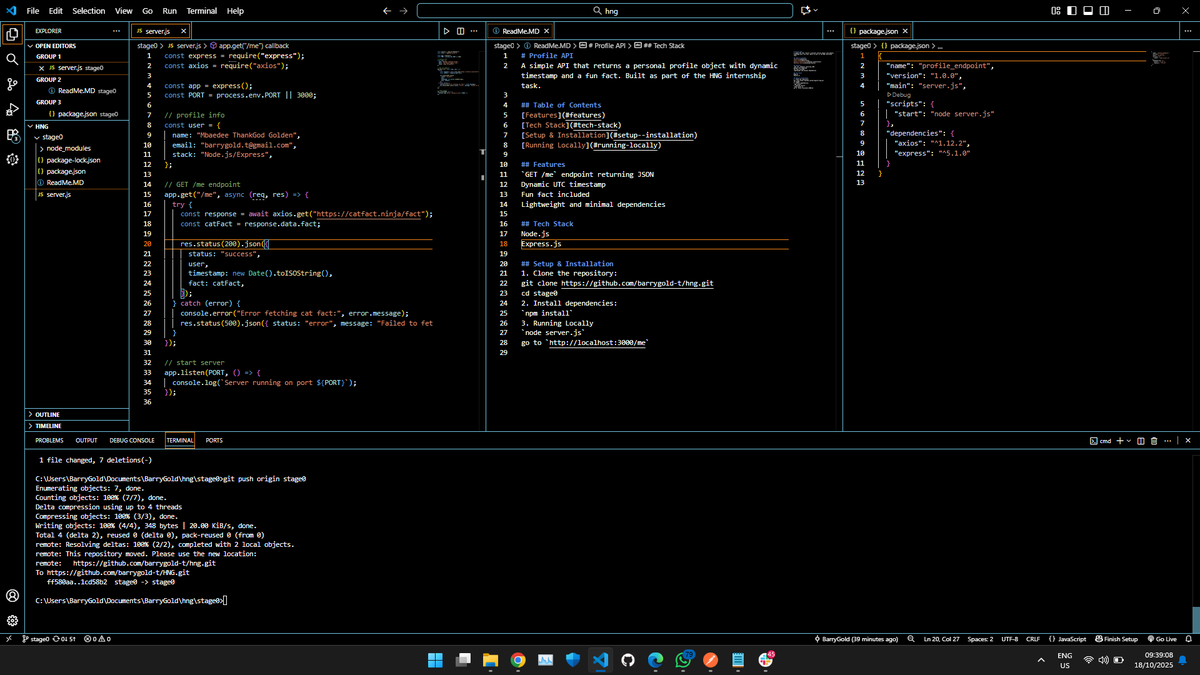Open the Manage gear icon at bottom left

coord(11,621)
